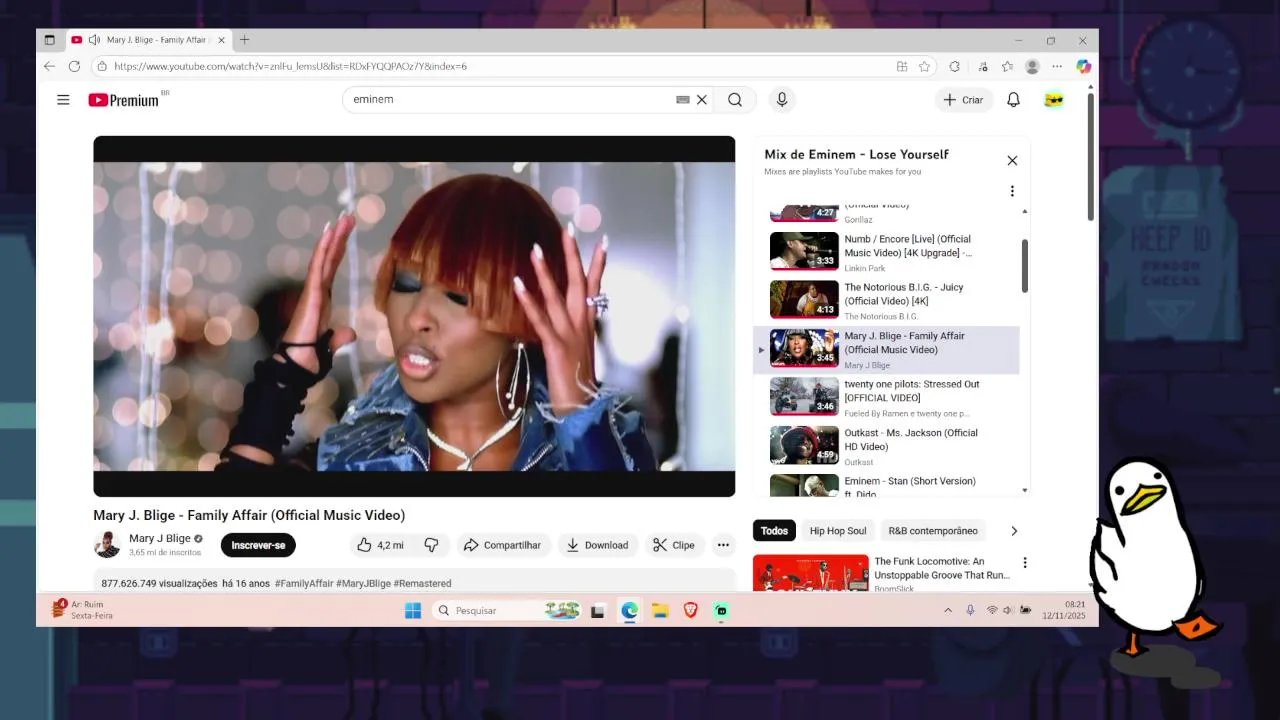
Task: Open options for The Funk Locomotive video
Action: [x=1024, y=563]
